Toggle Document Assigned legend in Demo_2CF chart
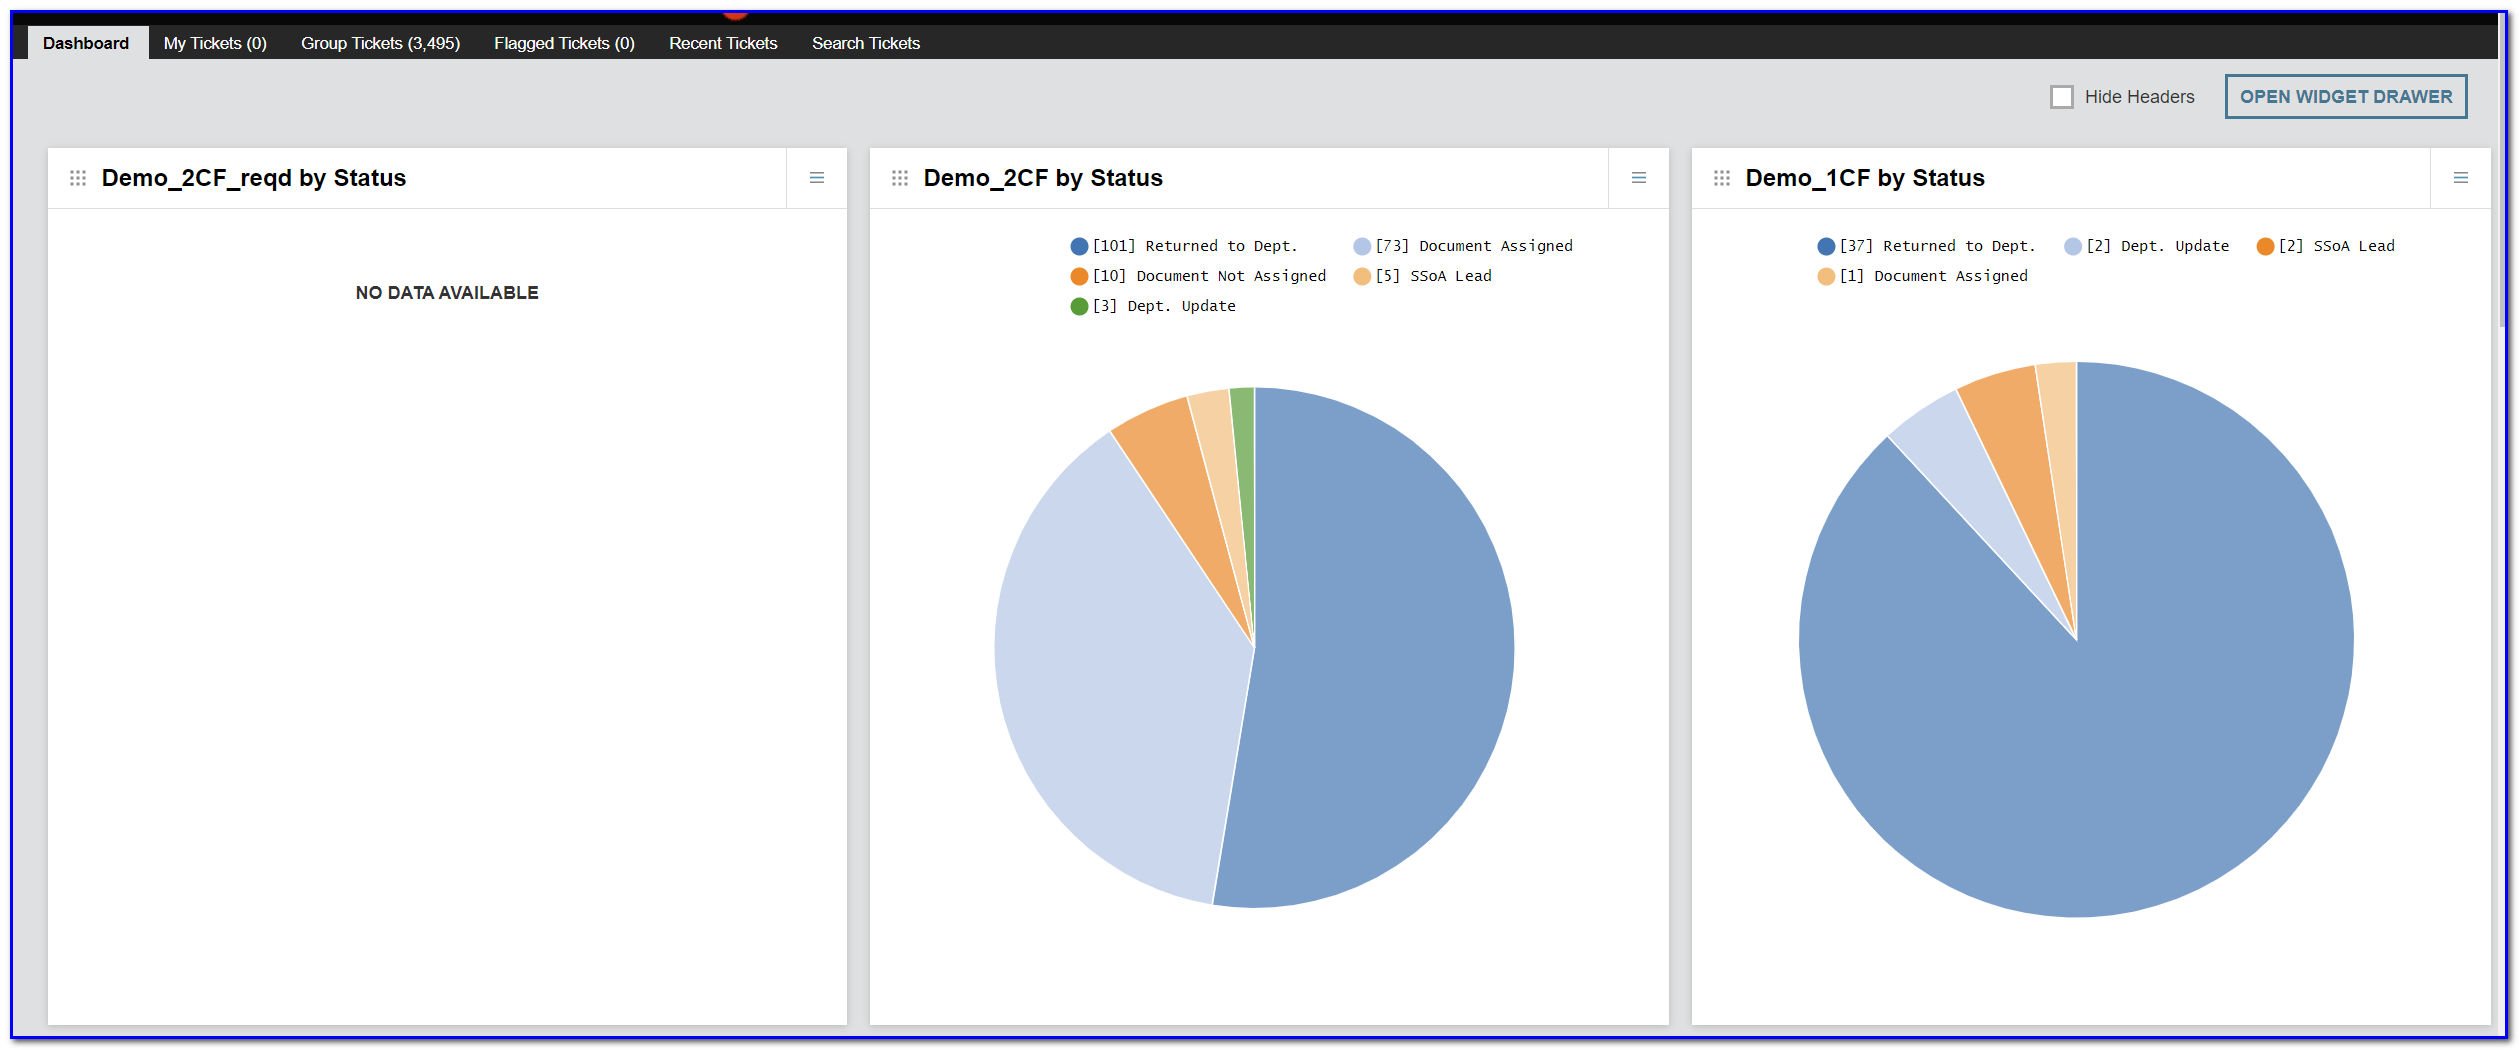 pos(1463,246)
